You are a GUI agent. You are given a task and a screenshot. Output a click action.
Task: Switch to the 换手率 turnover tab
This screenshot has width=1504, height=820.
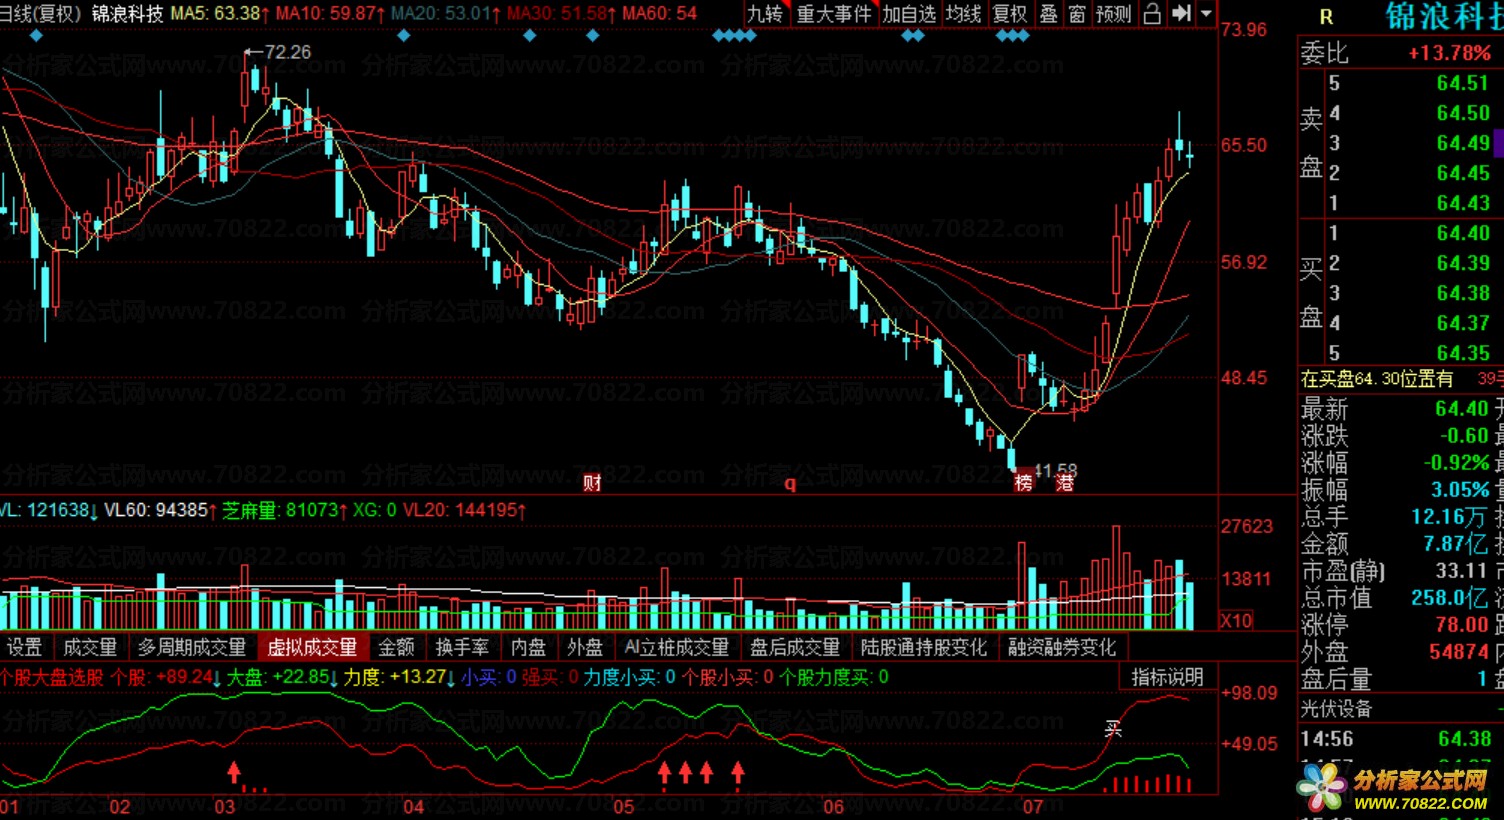point(463,647)
